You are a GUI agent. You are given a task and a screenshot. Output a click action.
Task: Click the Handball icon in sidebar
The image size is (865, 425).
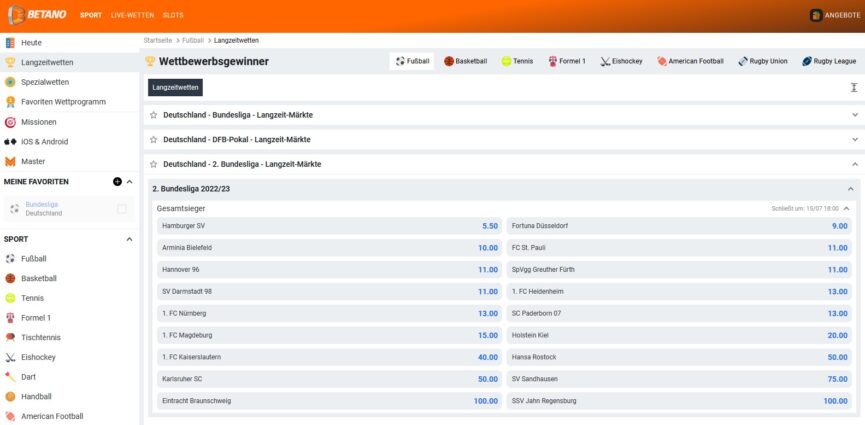click(10, 396)
